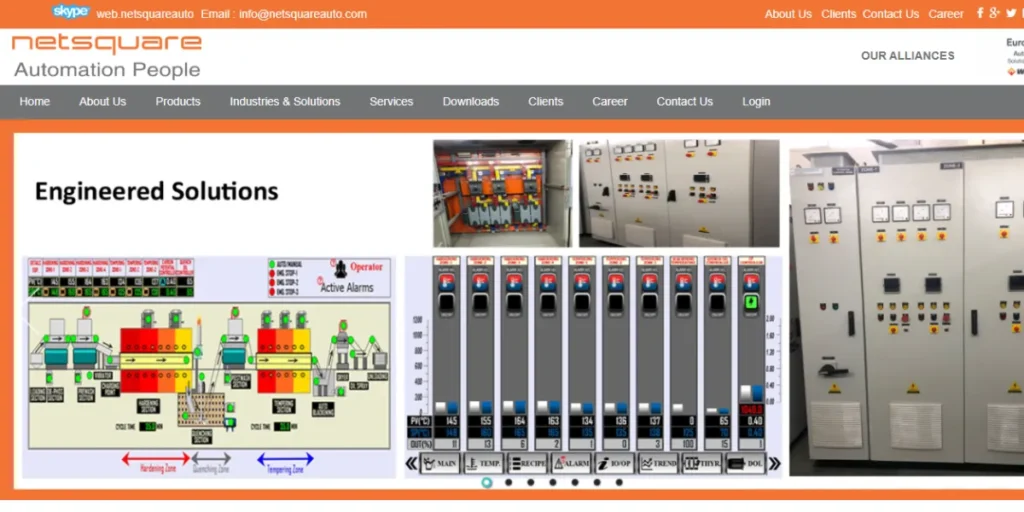
Task: Click the Tempering Zone blue arrow label
Action: pos(285,463)
